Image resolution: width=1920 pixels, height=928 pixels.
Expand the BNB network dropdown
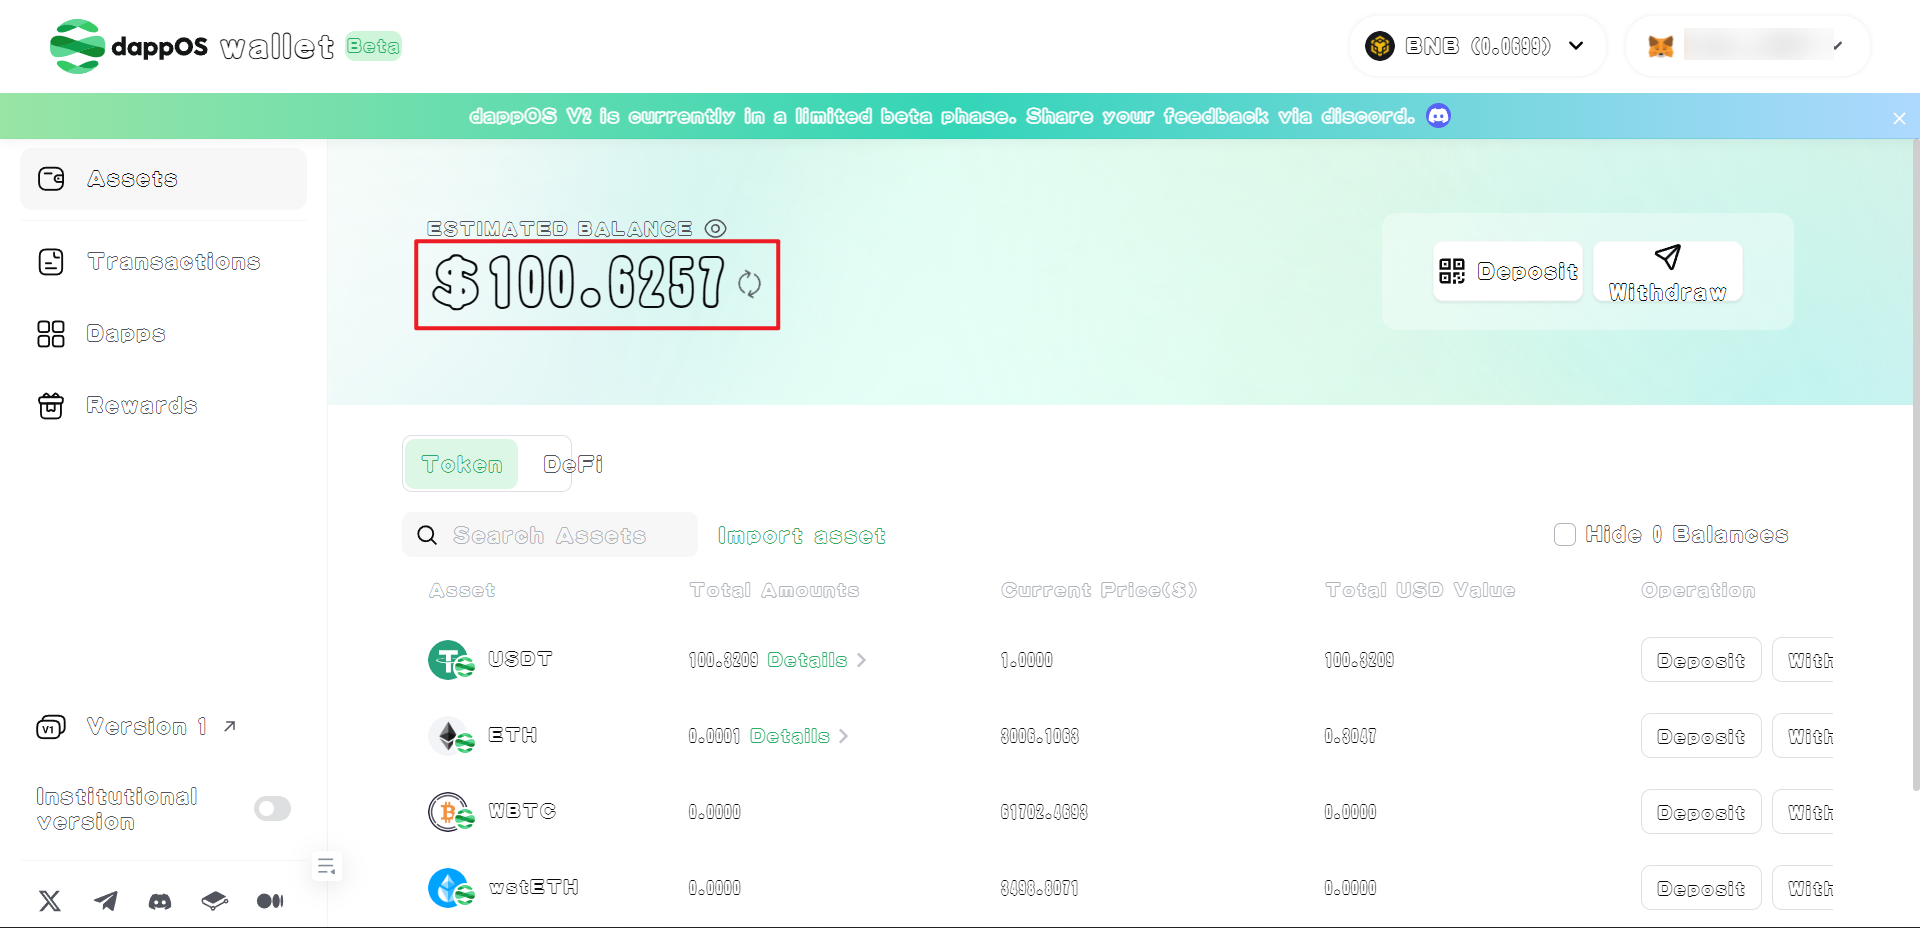coord(1476,46)
